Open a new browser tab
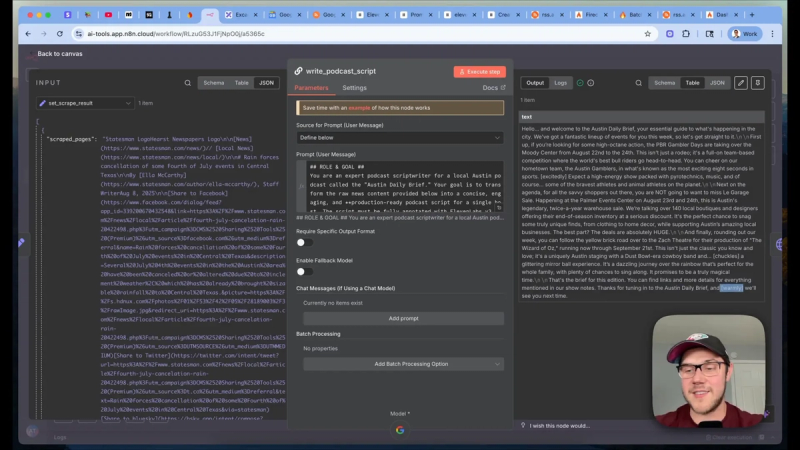The image size is (800, 450). pyautogui.click(x=752, y=15)
